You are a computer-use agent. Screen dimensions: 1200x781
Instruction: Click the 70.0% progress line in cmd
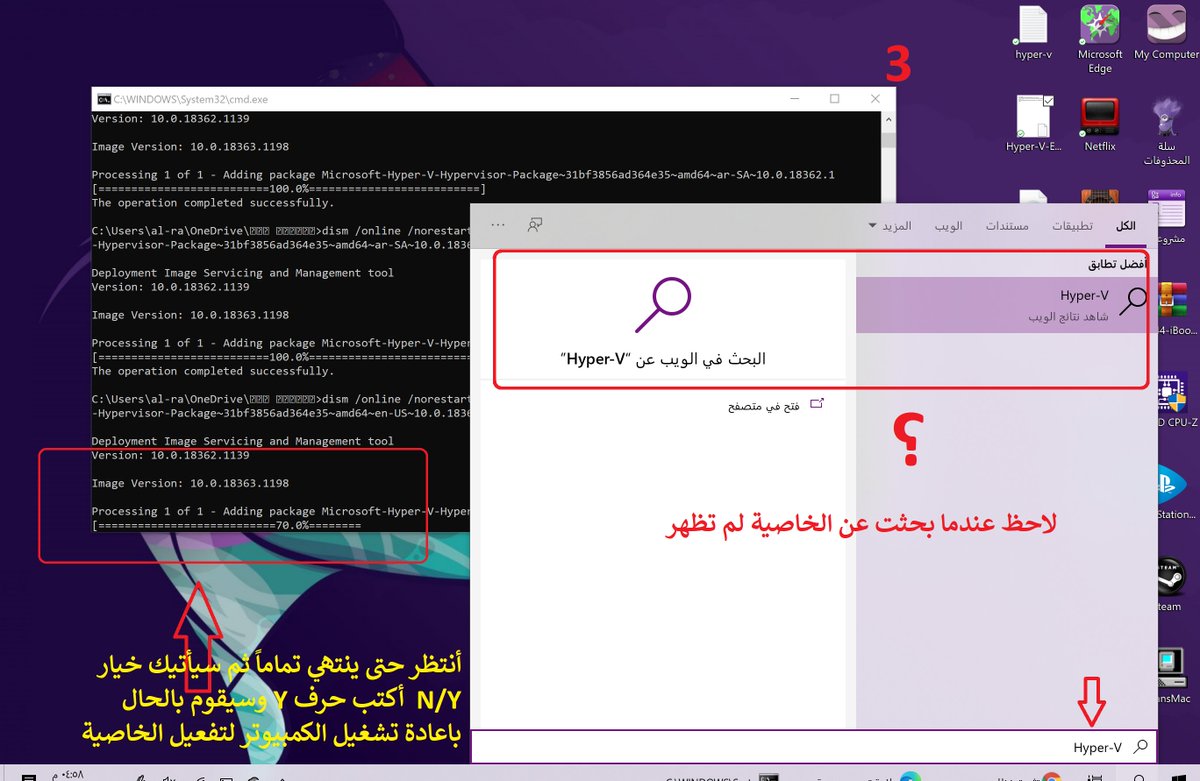point(226,525)
